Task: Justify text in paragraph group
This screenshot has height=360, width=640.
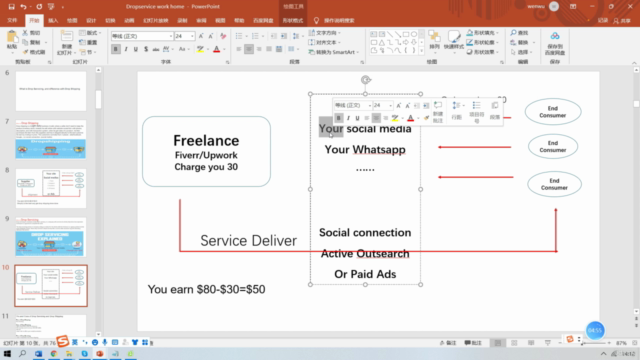Action: point(269,49)
